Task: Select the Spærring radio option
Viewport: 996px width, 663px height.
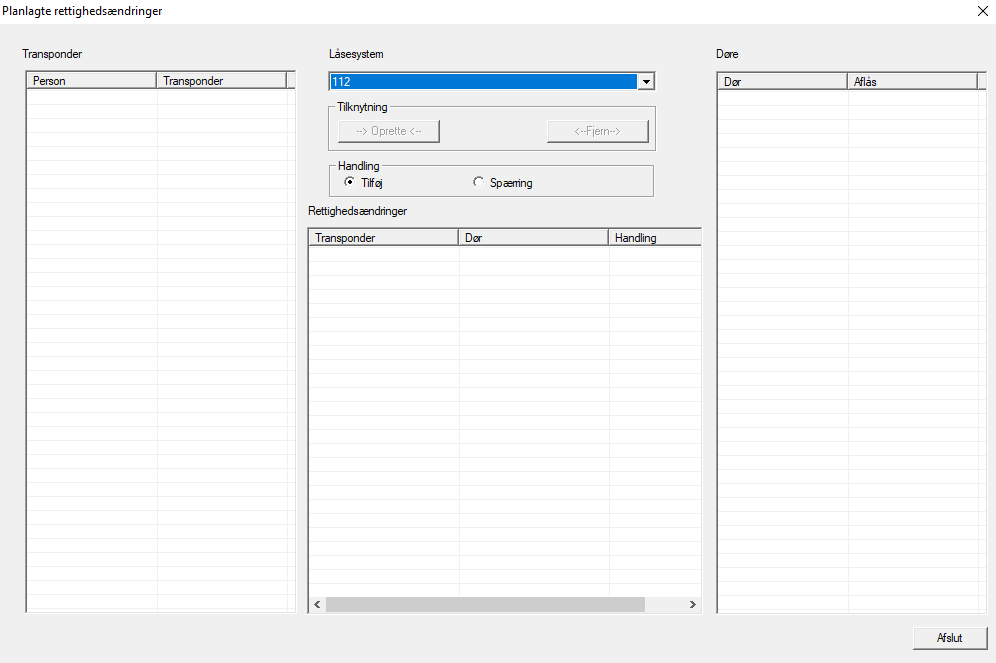Action: (479, 183)
